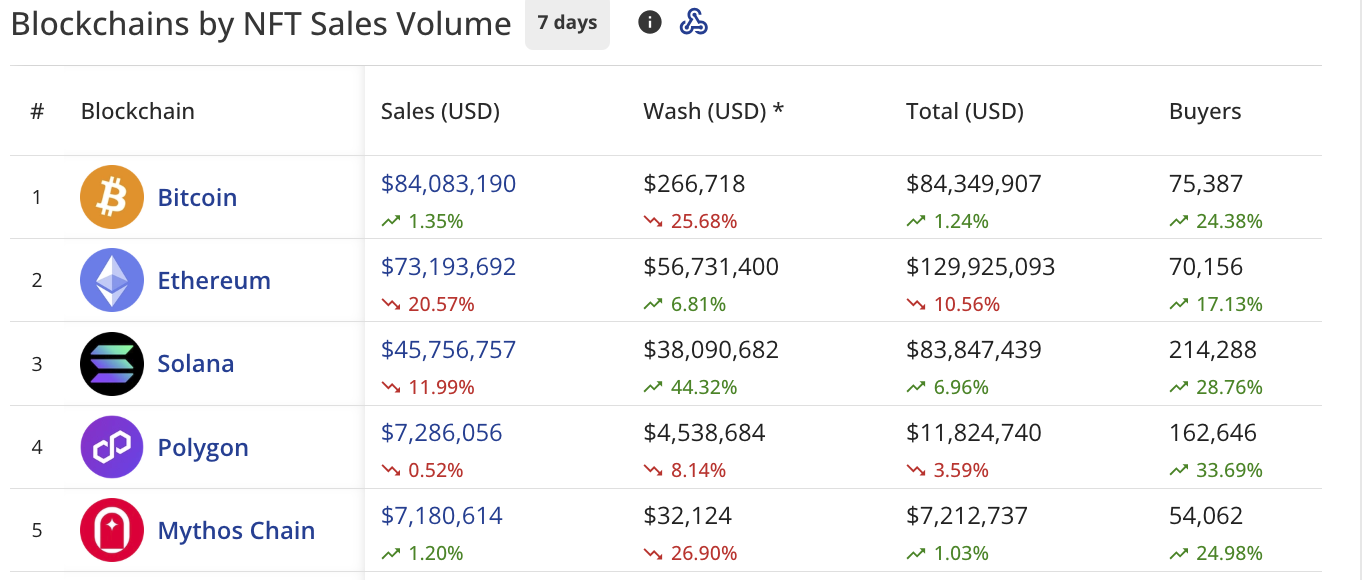The width and height of the screenshot is (1362, 580).
Task: Click Mythos Chain total $7,212,737
Action: tap(967, 516)
